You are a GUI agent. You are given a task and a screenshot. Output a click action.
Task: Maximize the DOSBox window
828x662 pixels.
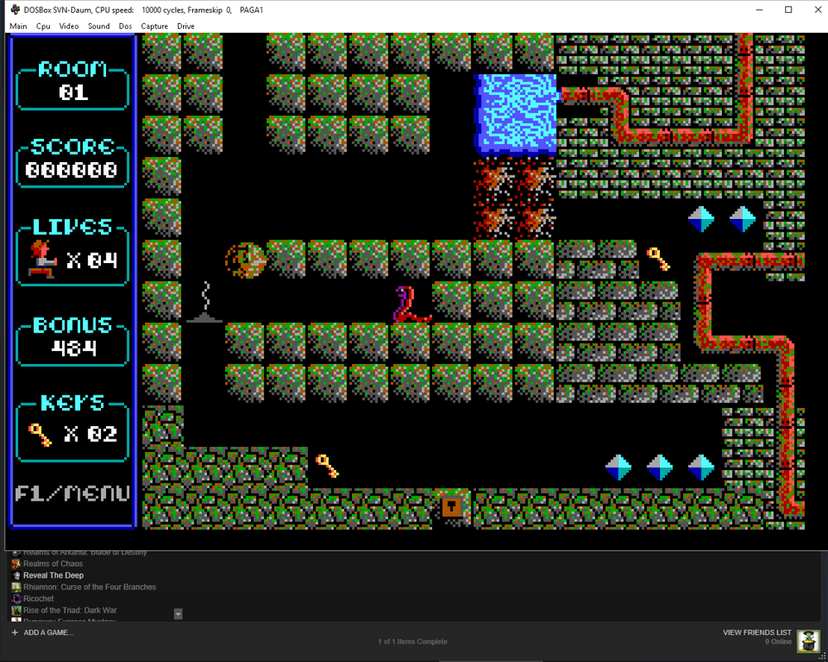pyautogui.click(x=788, y=10)
